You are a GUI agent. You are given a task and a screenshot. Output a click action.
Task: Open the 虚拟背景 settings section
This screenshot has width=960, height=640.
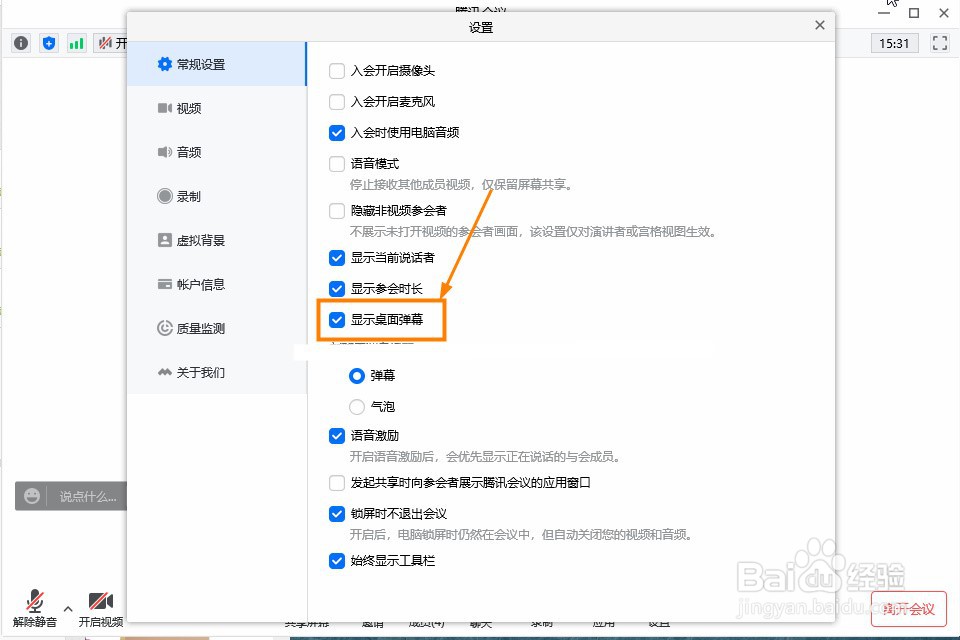[193, 240]
